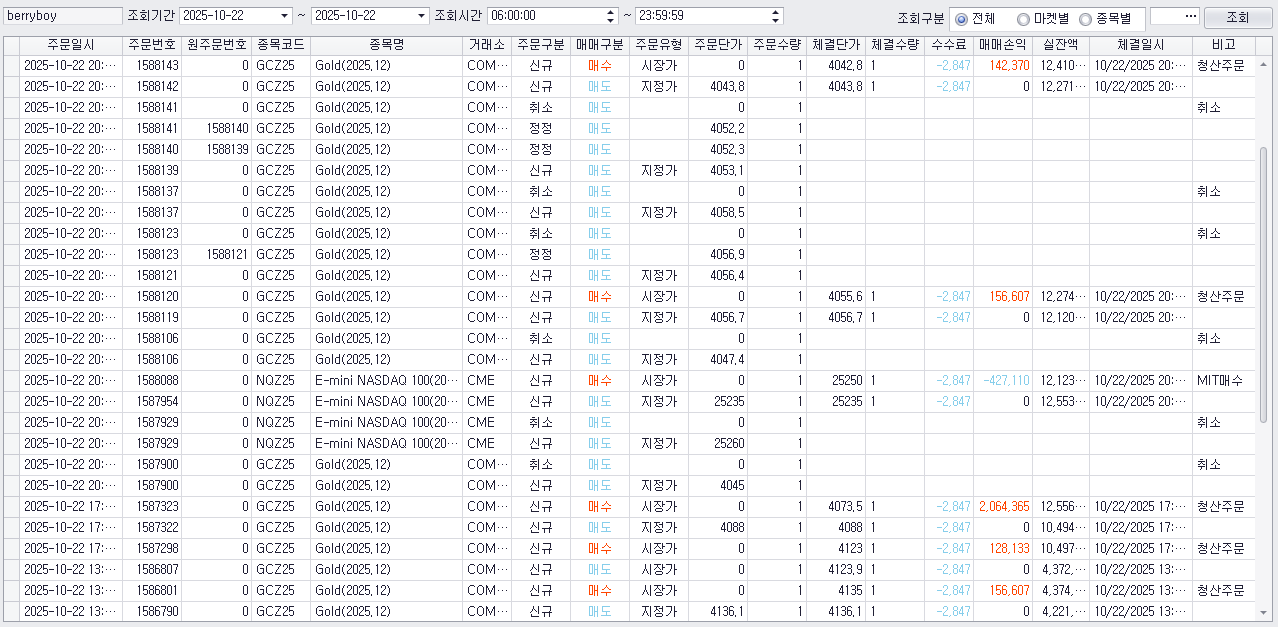This screenshot has width=1278, height=627.
Task: Decrease the 06:00:00 start time
Action: [x=611, y=20]
